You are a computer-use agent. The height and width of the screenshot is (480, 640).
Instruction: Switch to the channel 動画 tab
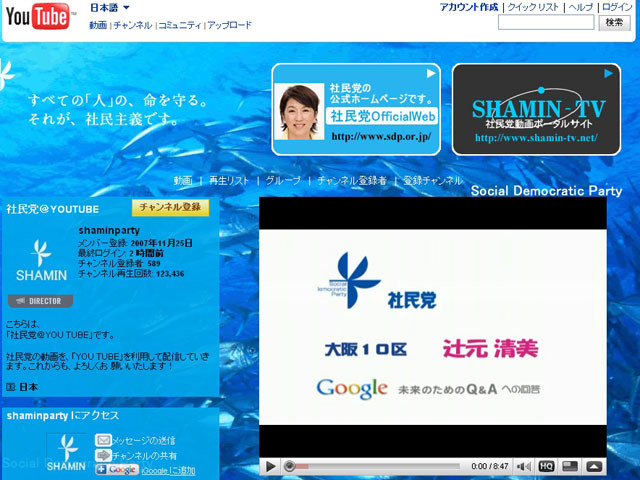click(183, 180)
